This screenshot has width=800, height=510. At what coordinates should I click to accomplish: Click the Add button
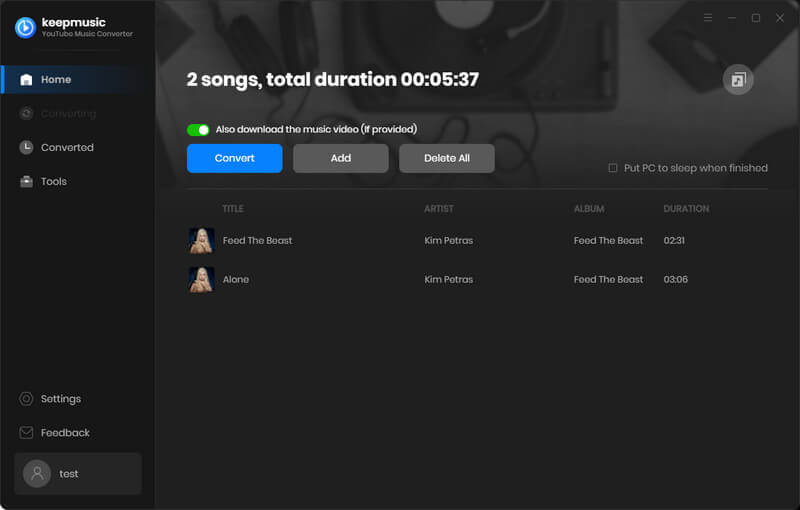[x=341, y=158]
